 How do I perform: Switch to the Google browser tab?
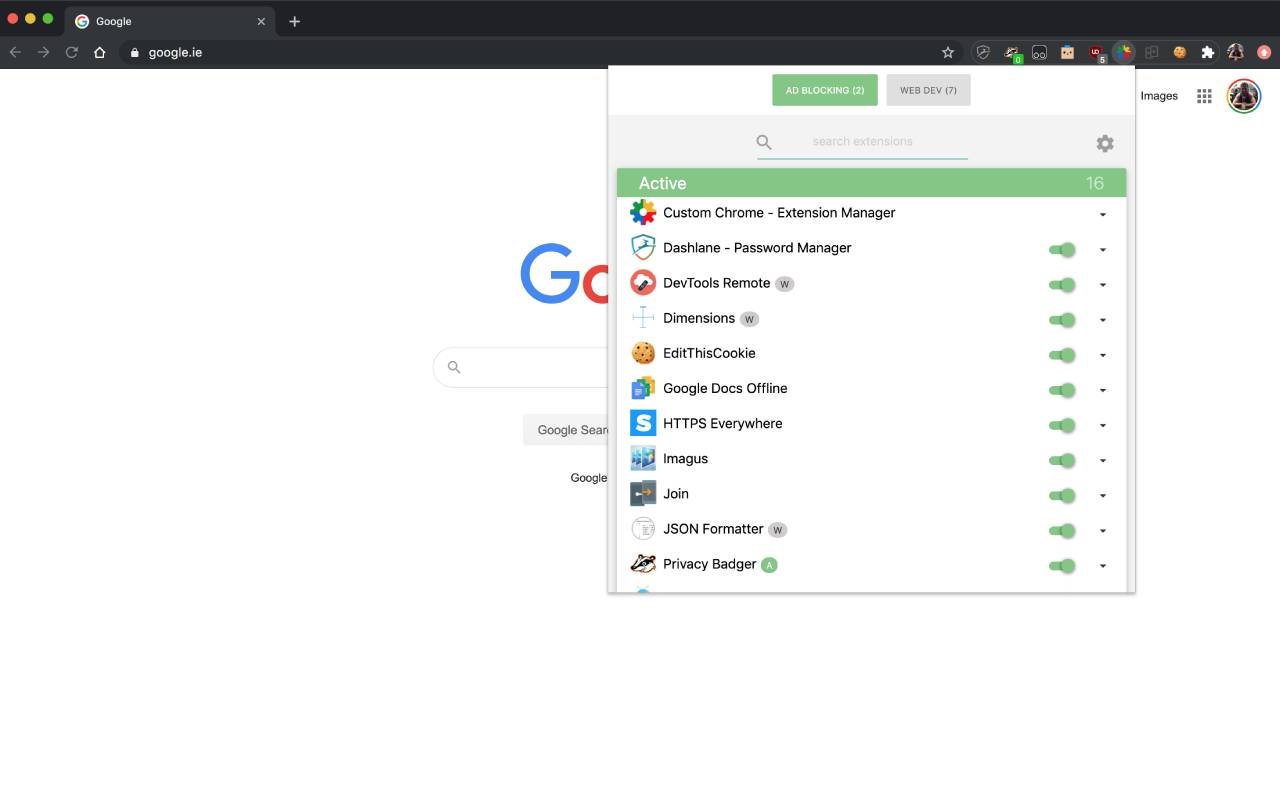pos(170,21)
